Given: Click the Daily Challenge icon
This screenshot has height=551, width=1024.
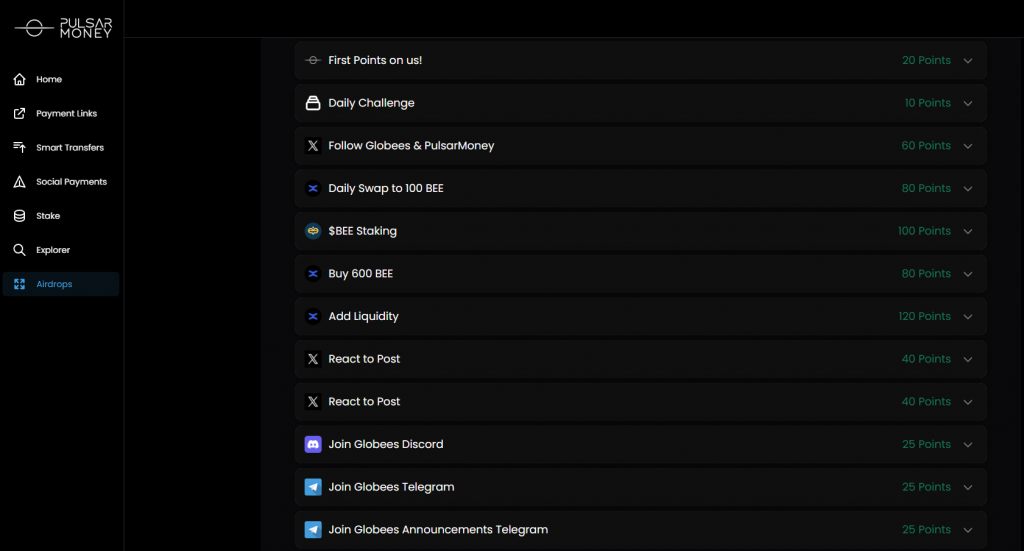Looking at the screenshot, I should coord(313,103).
